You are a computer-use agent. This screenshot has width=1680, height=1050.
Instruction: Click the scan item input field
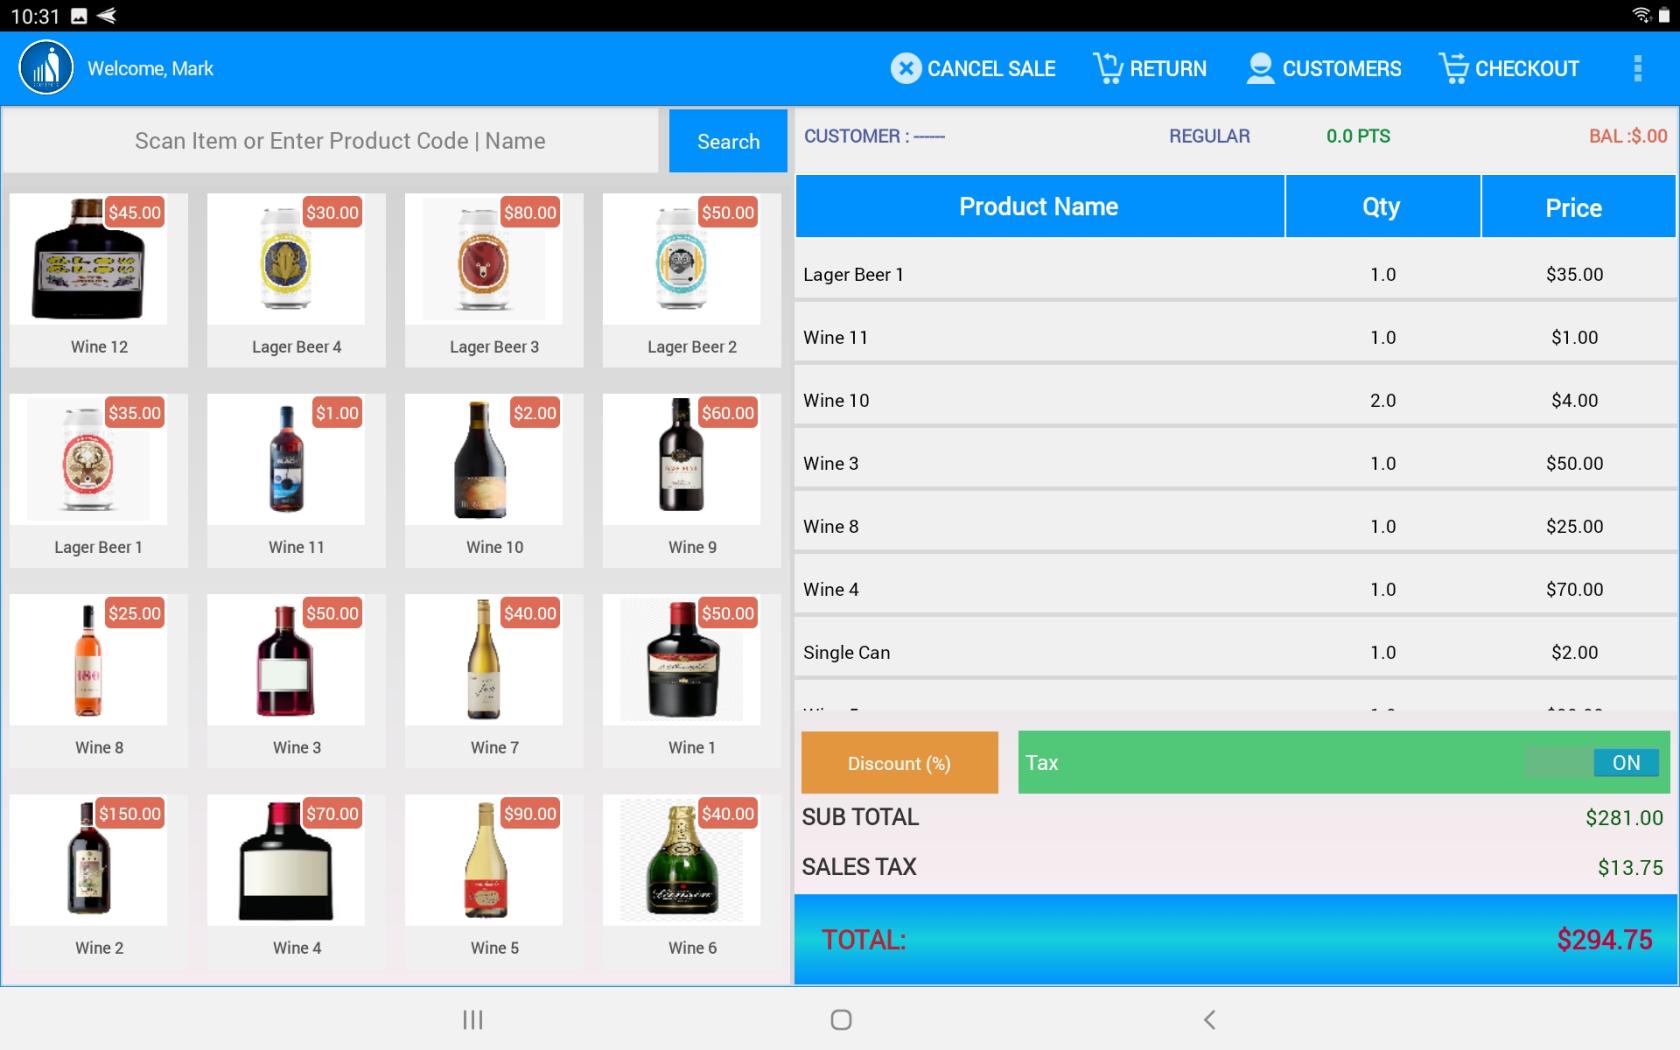tap(339, 141)
